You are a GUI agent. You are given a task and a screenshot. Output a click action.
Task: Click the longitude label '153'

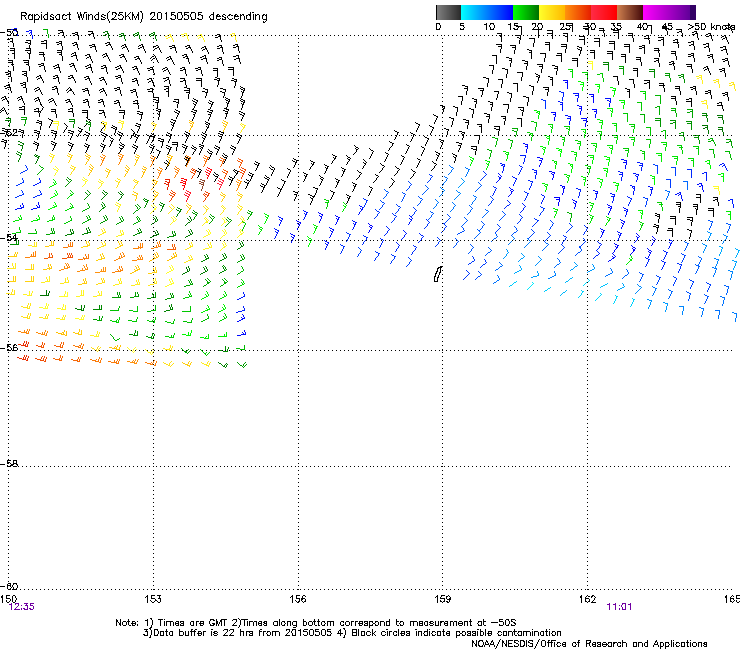[153, 599]
